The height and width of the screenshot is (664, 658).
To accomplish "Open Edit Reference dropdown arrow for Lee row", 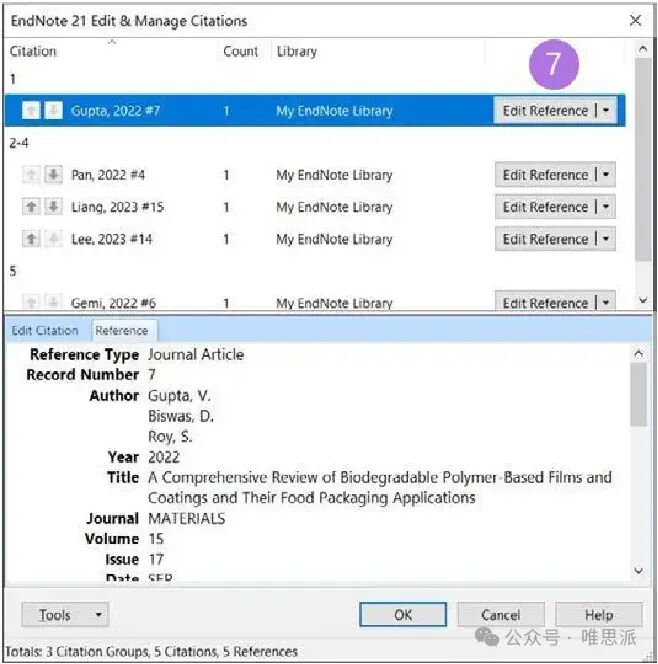I will (x=606, y=239).
